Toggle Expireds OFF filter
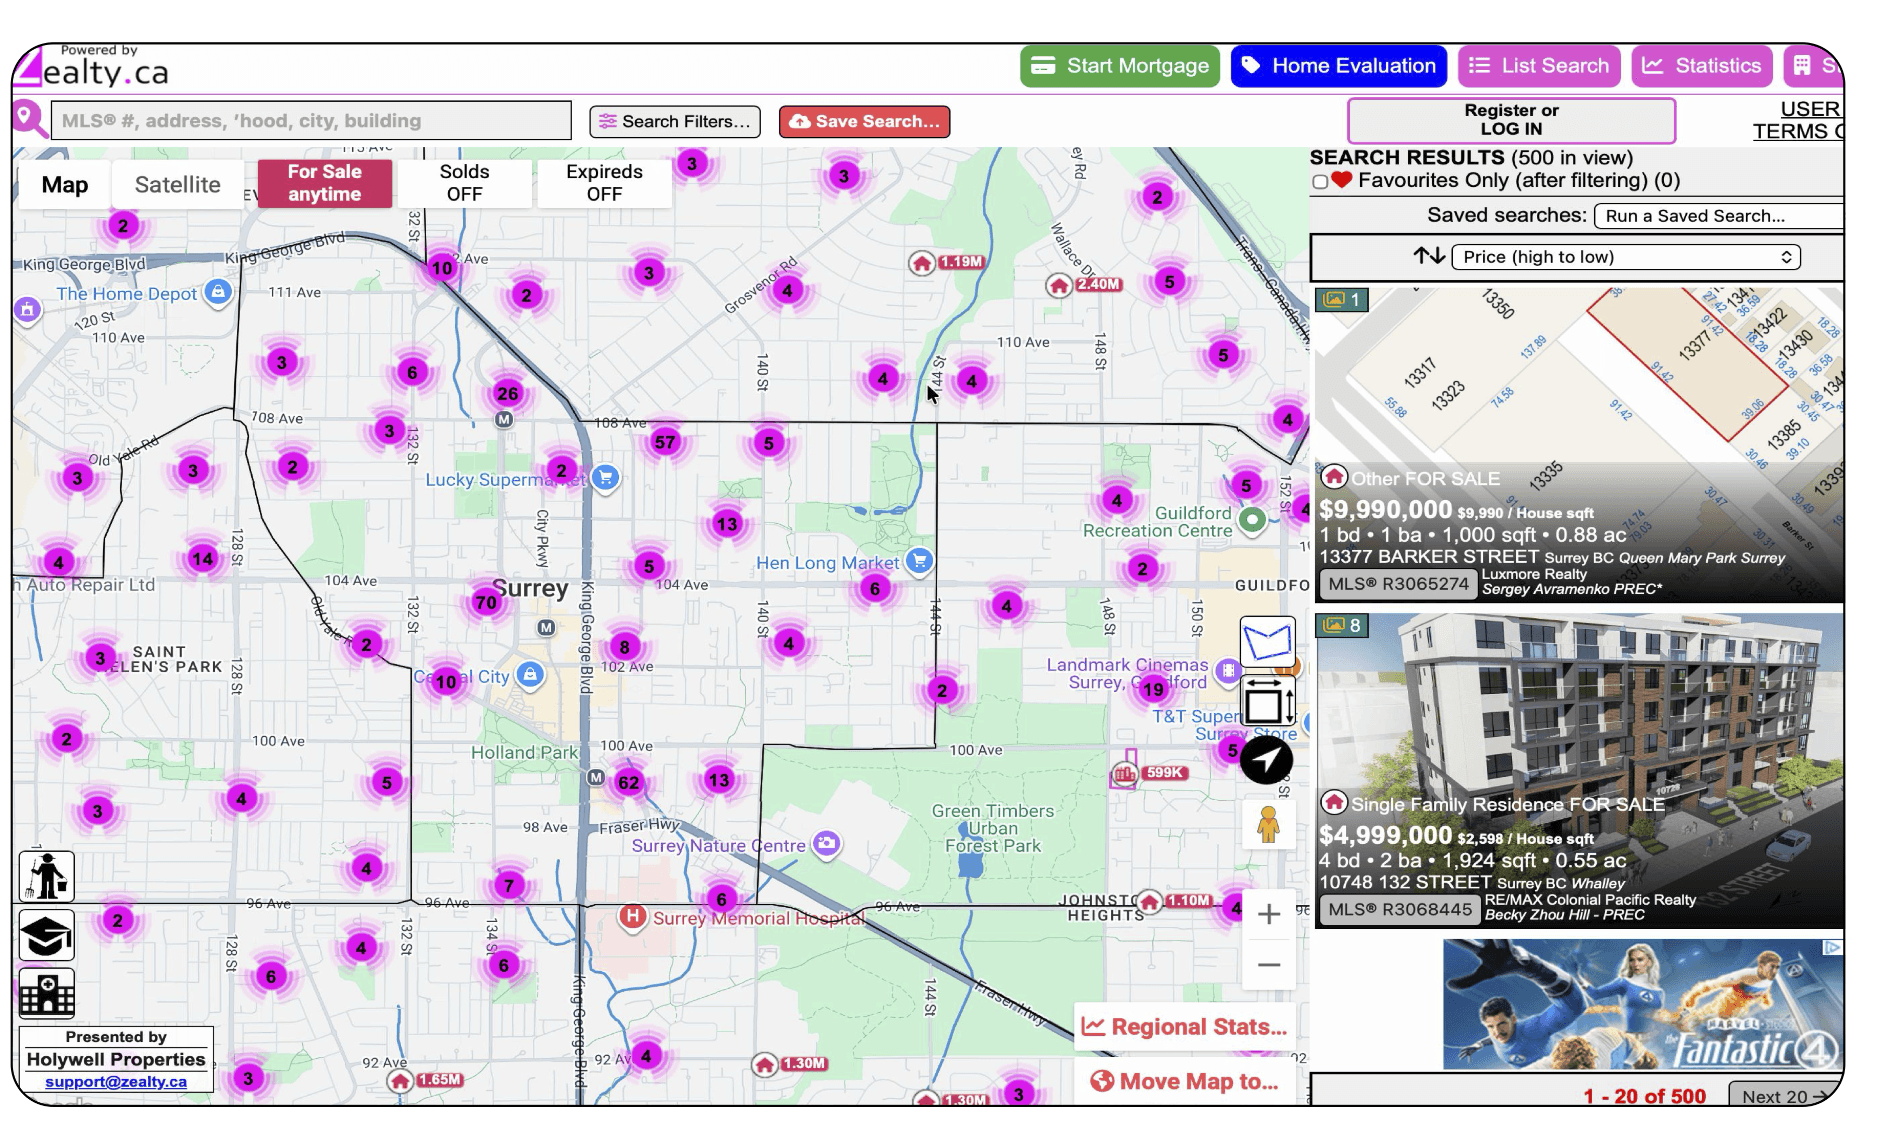The image size is (1900, 1130). [604, 183]
